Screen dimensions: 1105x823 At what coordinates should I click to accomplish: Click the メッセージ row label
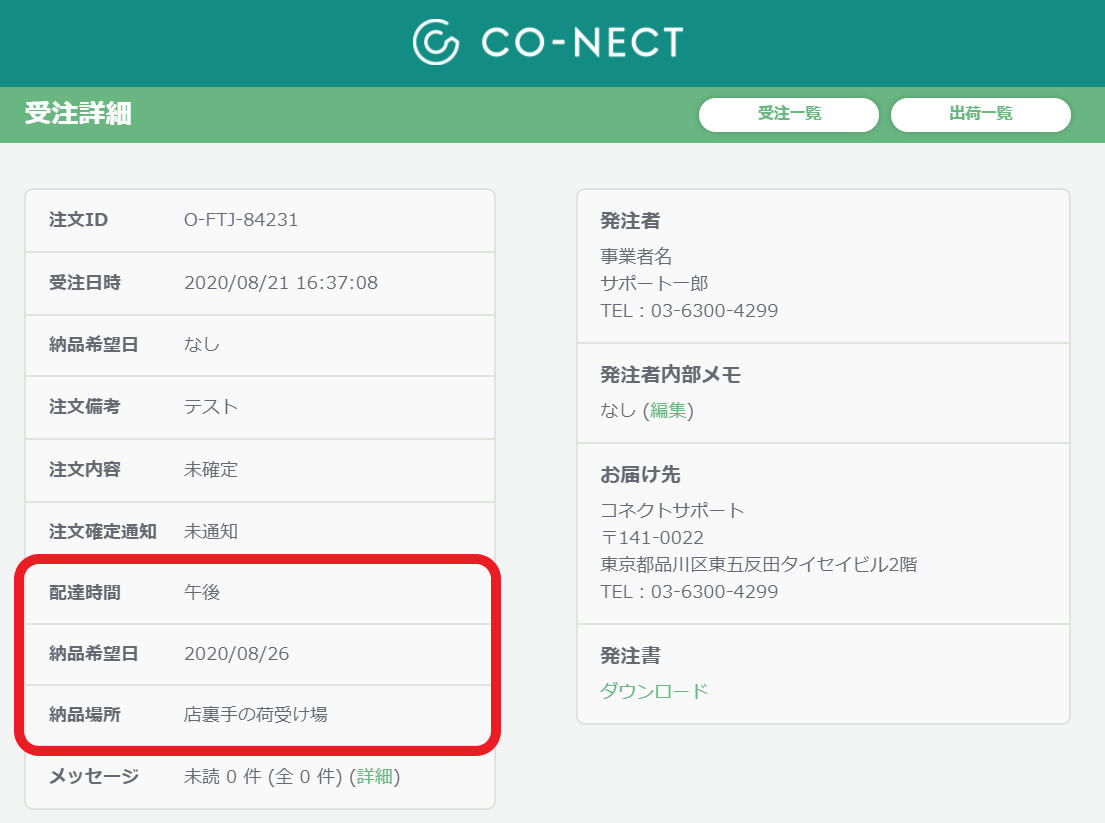[94, 776]
